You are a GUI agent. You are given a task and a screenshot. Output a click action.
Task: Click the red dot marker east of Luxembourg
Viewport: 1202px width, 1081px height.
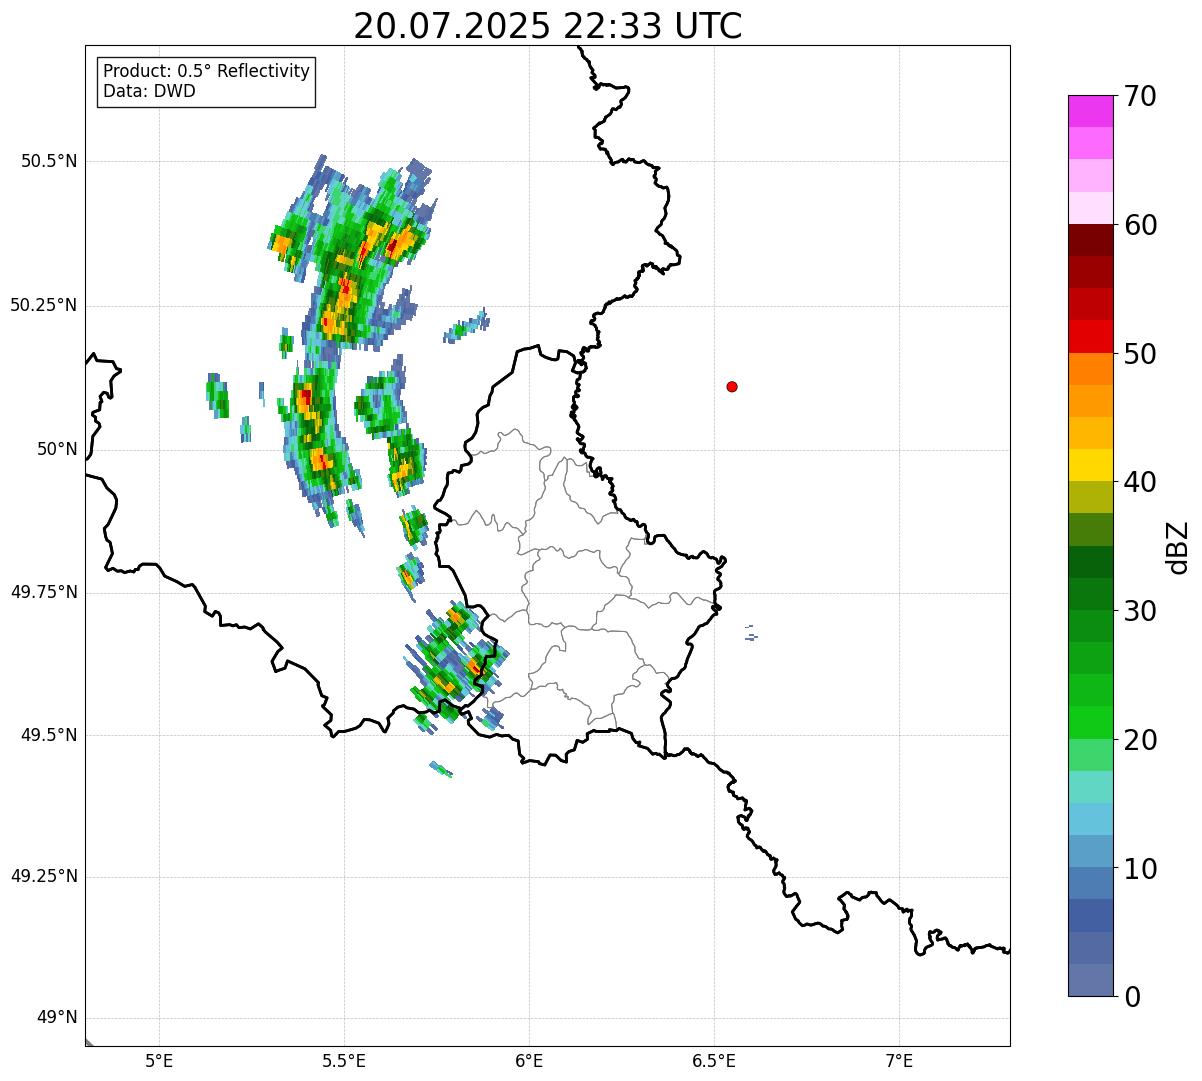732,386
